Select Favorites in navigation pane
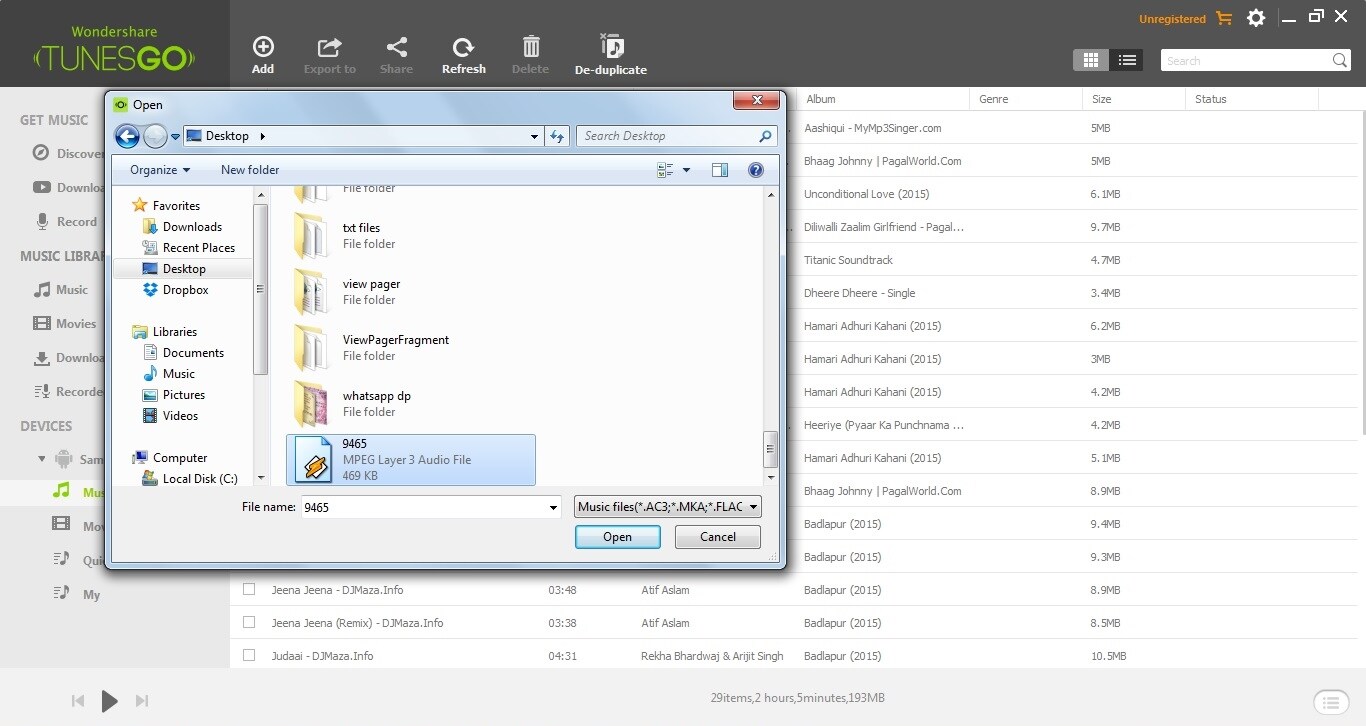This screenshot has width=1366, height=726. [x=176, y=206]
